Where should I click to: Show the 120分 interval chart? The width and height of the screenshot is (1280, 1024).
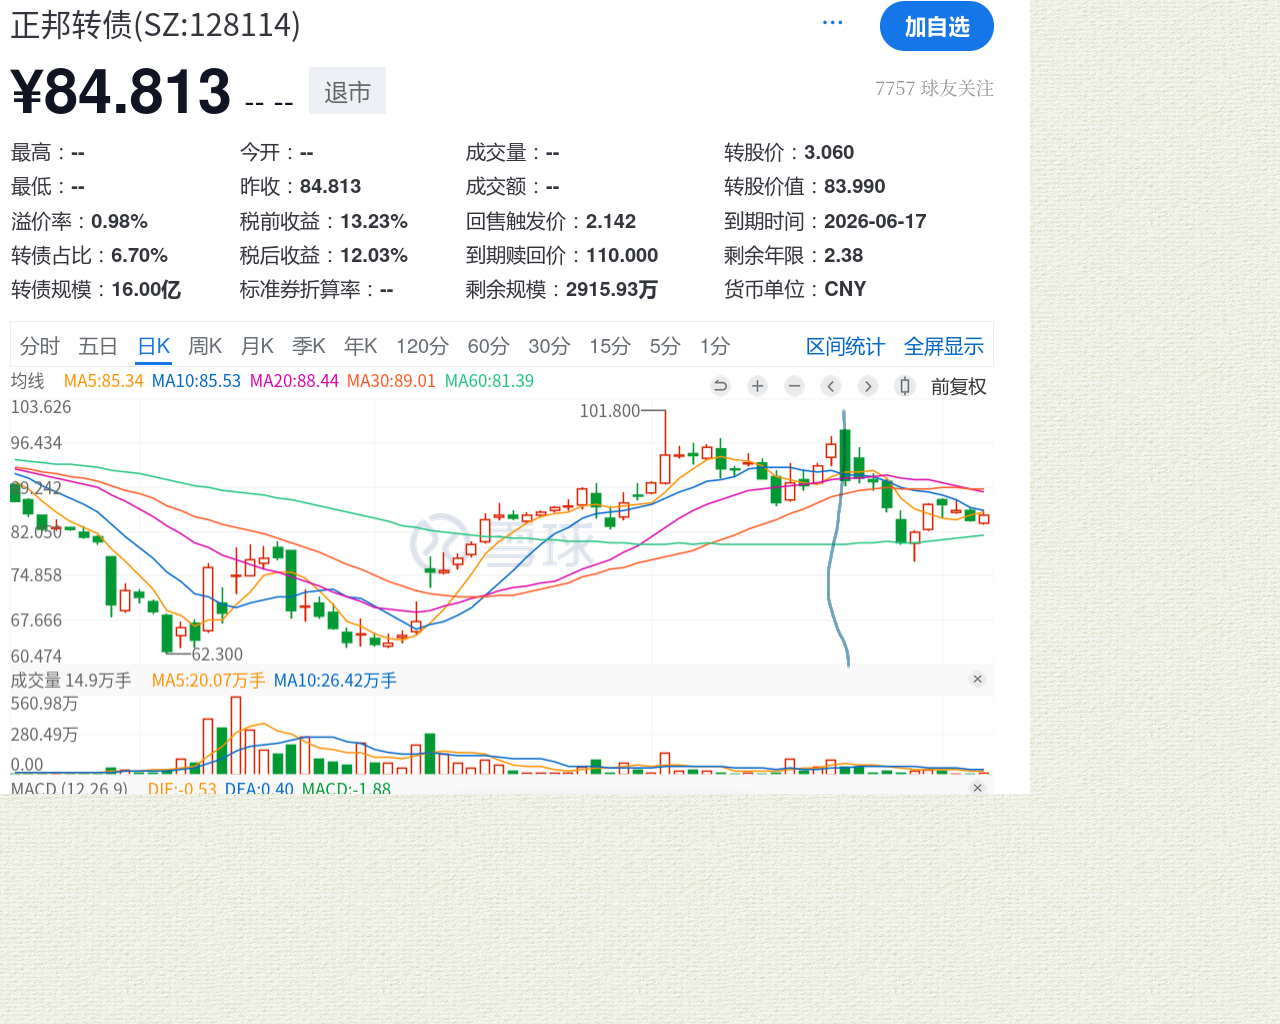tap(422, 346)
